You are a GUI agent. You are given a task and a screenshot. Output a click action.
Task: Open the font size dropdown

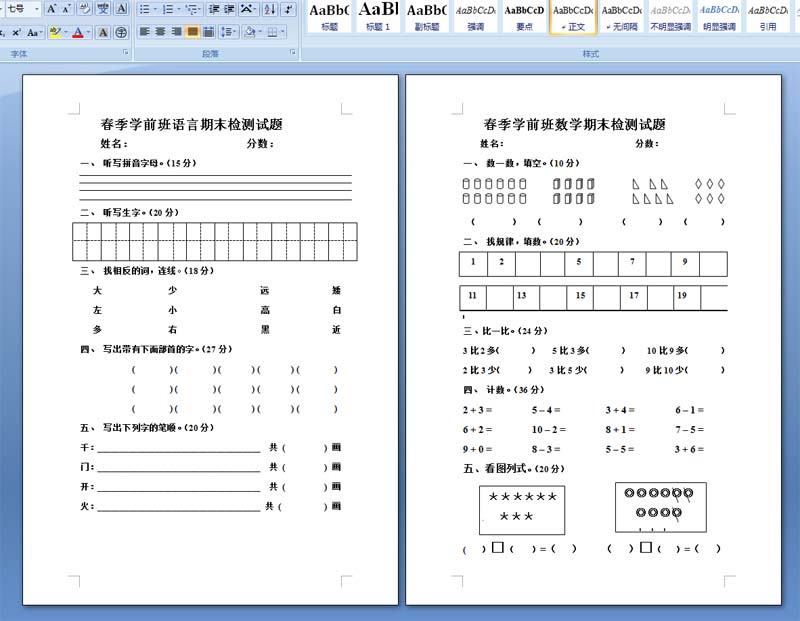click(x=37, y=9)
